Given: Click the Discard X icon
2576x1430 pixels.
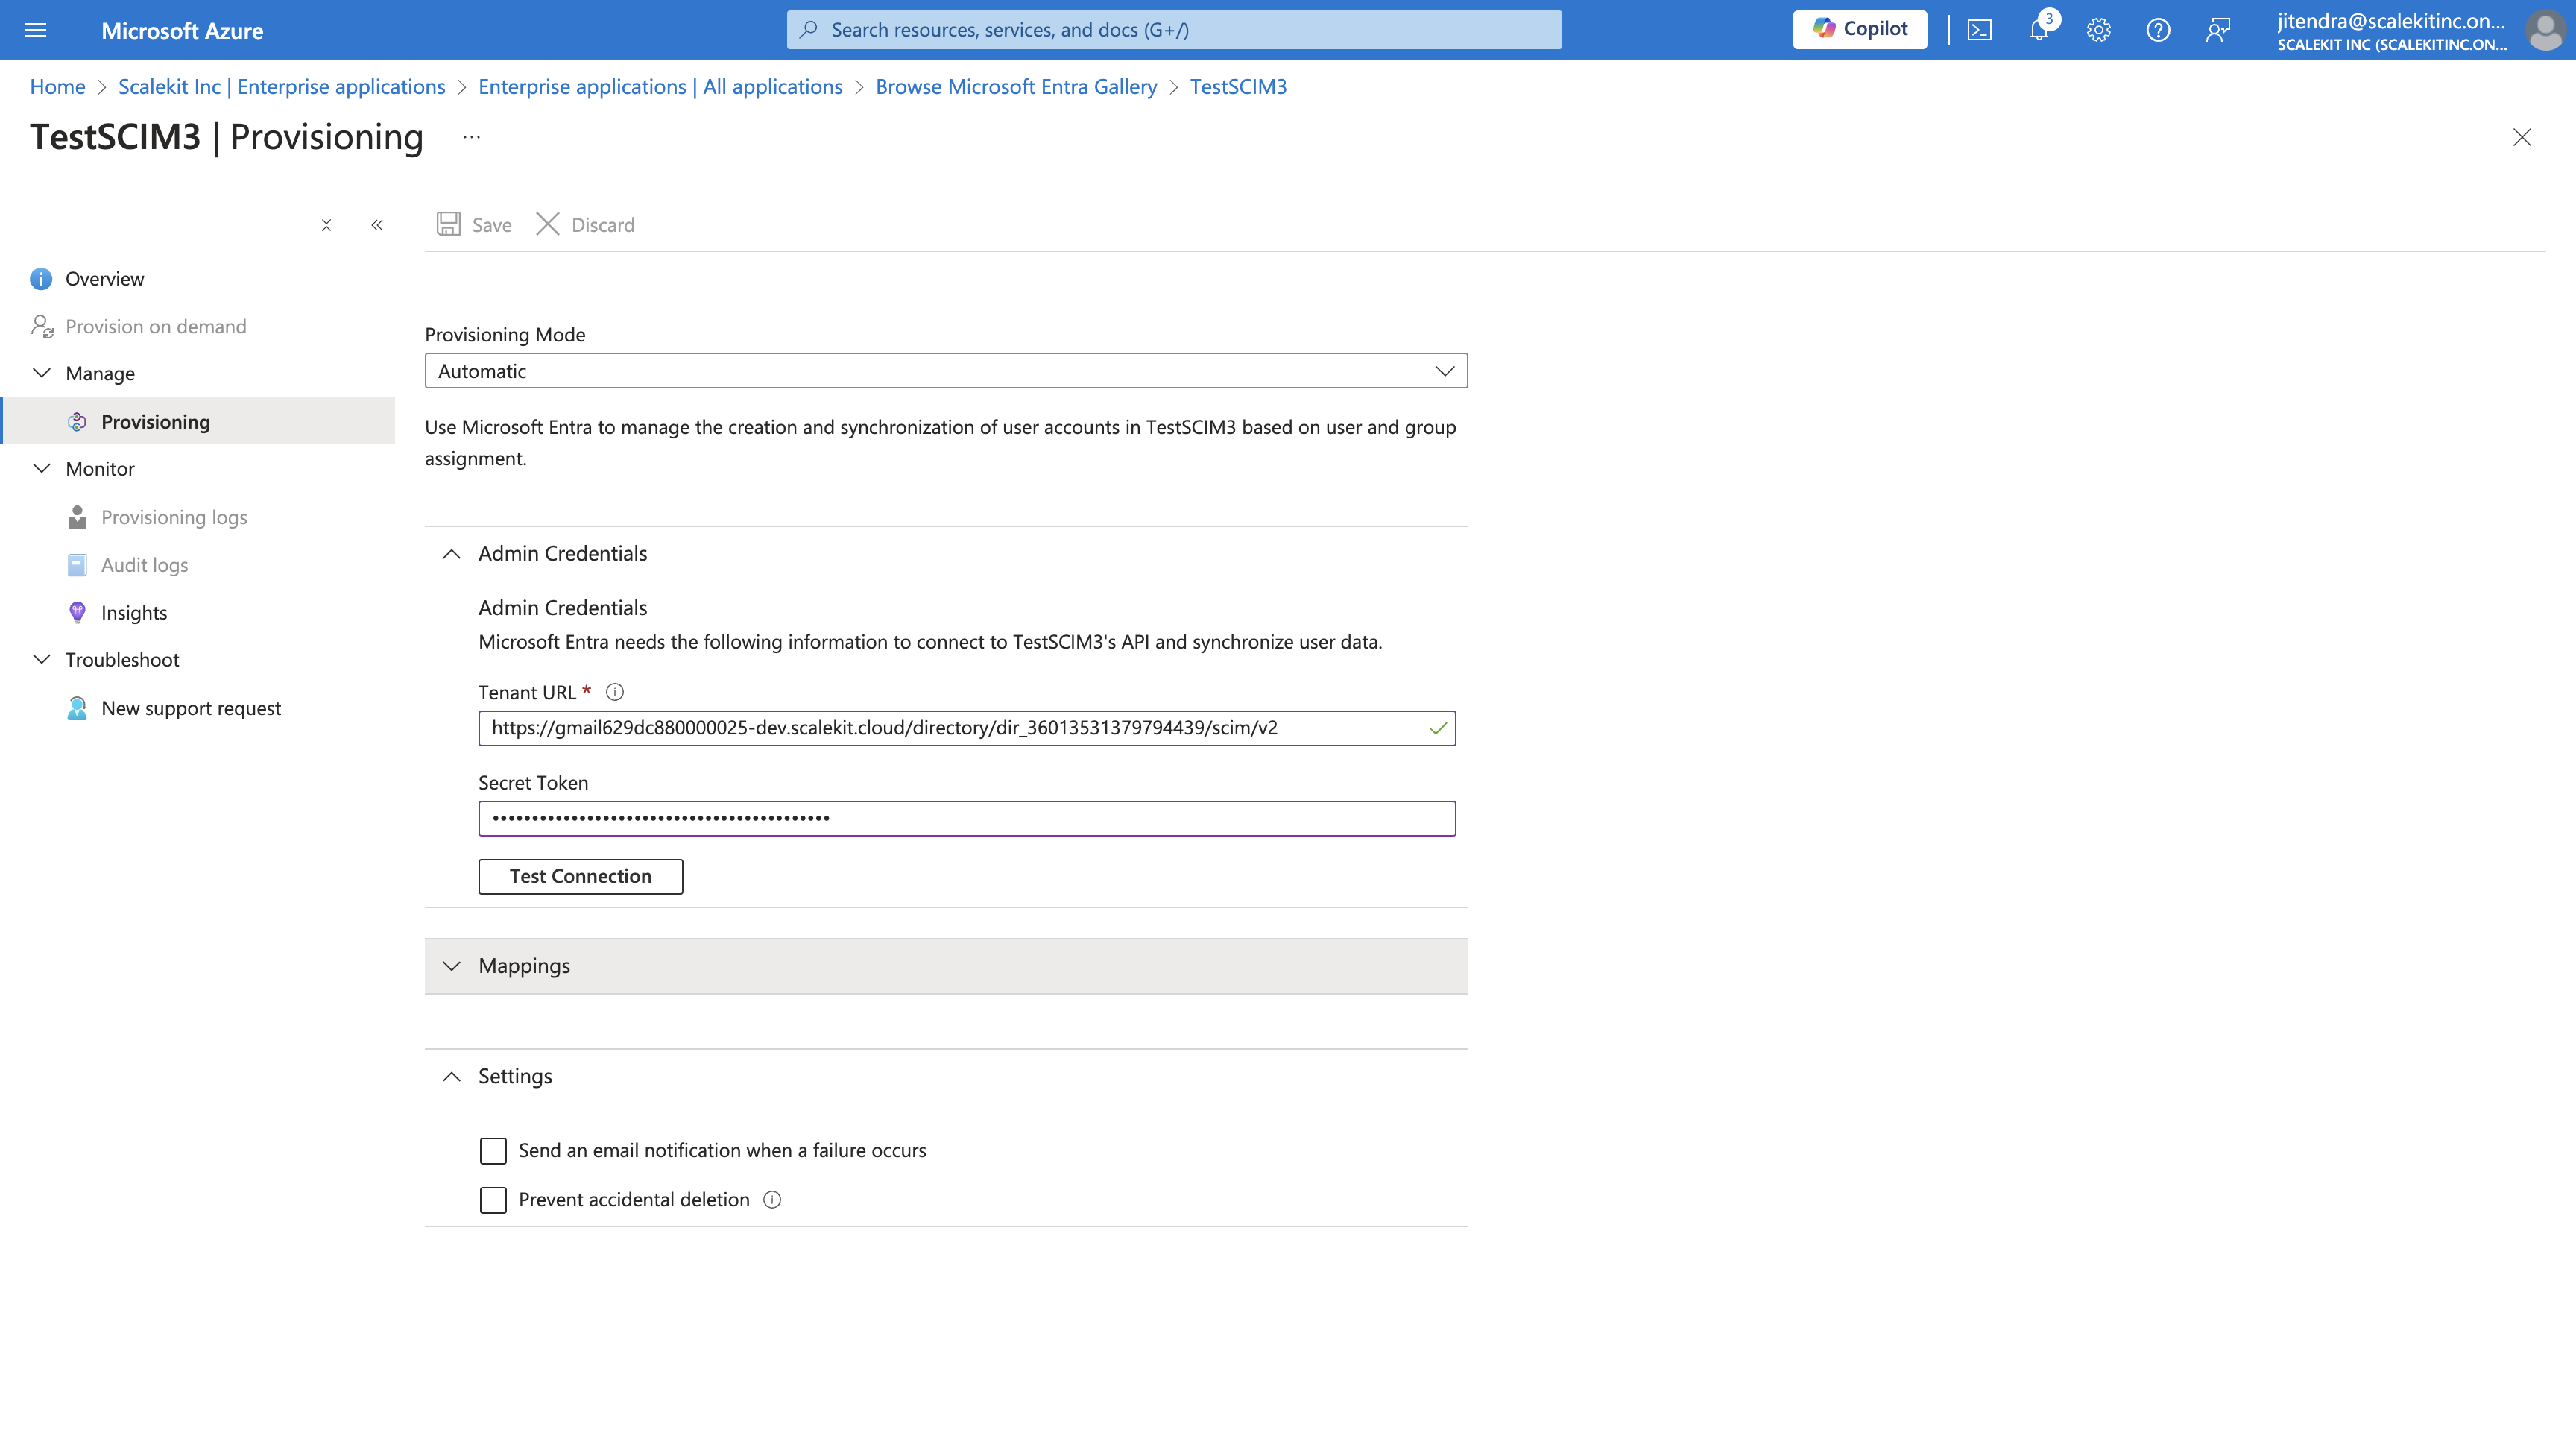Looking at the screenshot, I should click(x=548, y=224).
